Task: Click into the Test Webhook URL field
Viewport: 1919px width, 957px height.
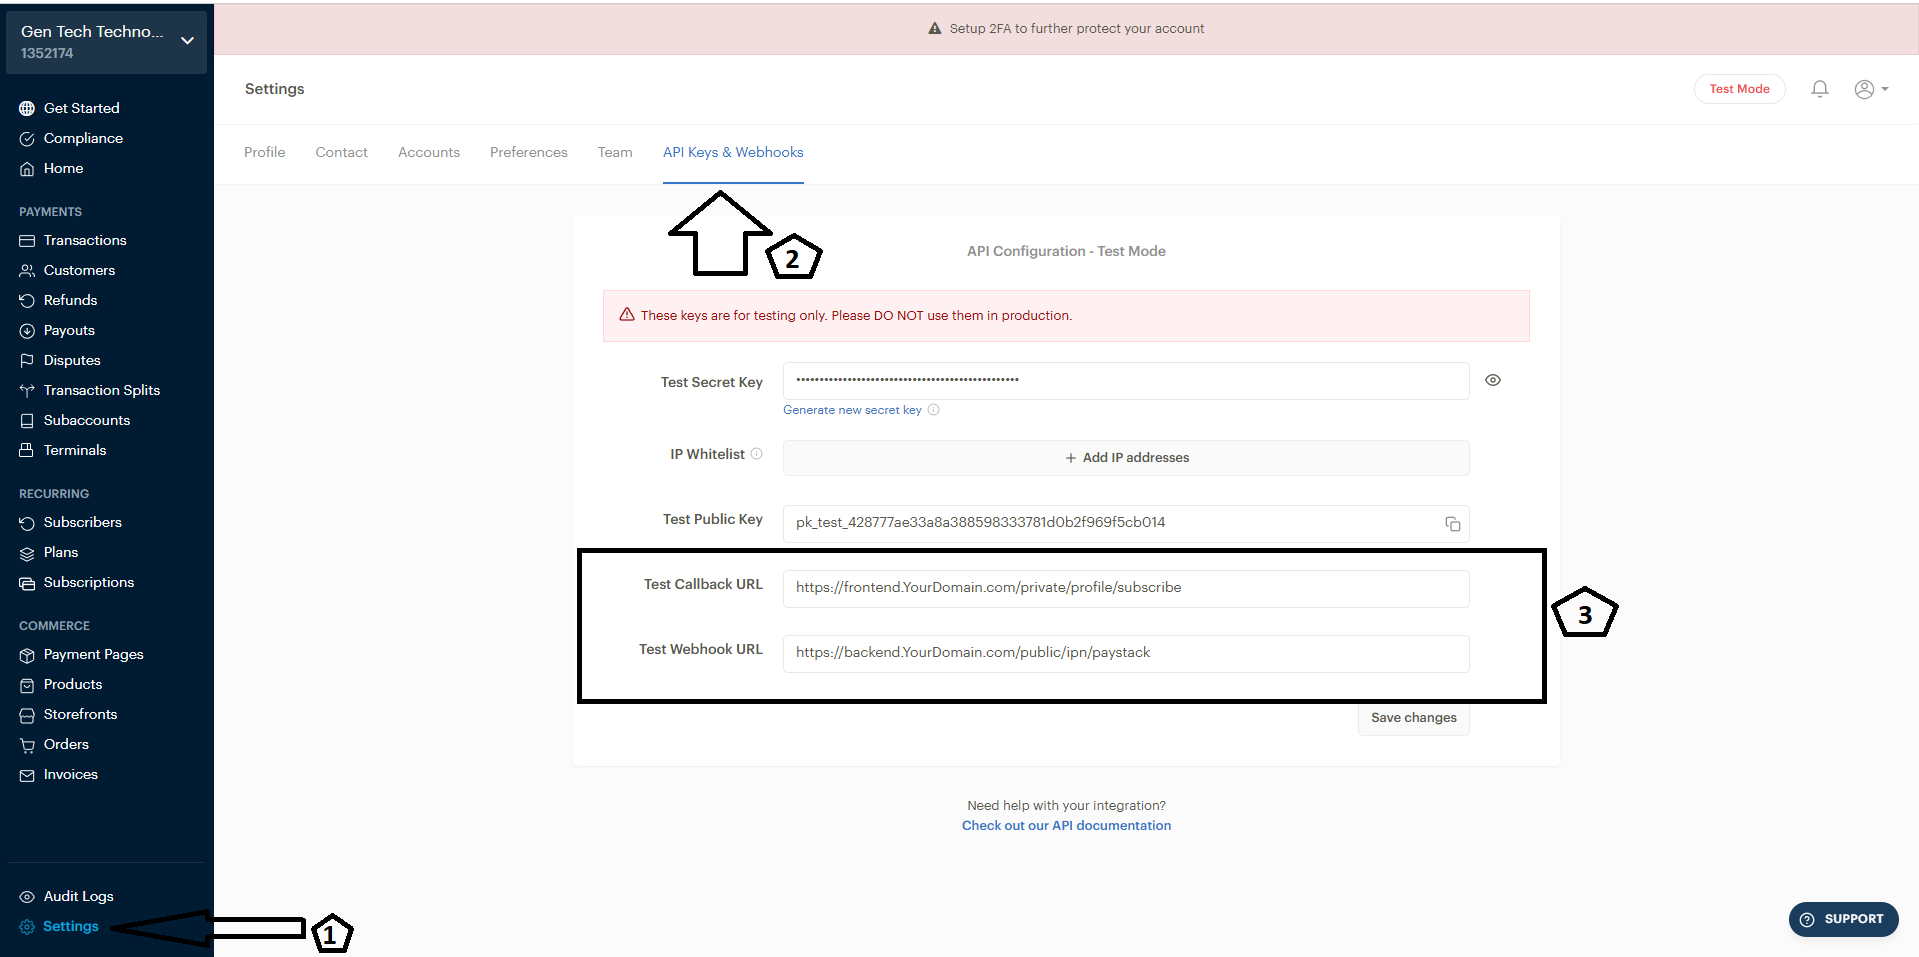Action: tap(1125, 653)
